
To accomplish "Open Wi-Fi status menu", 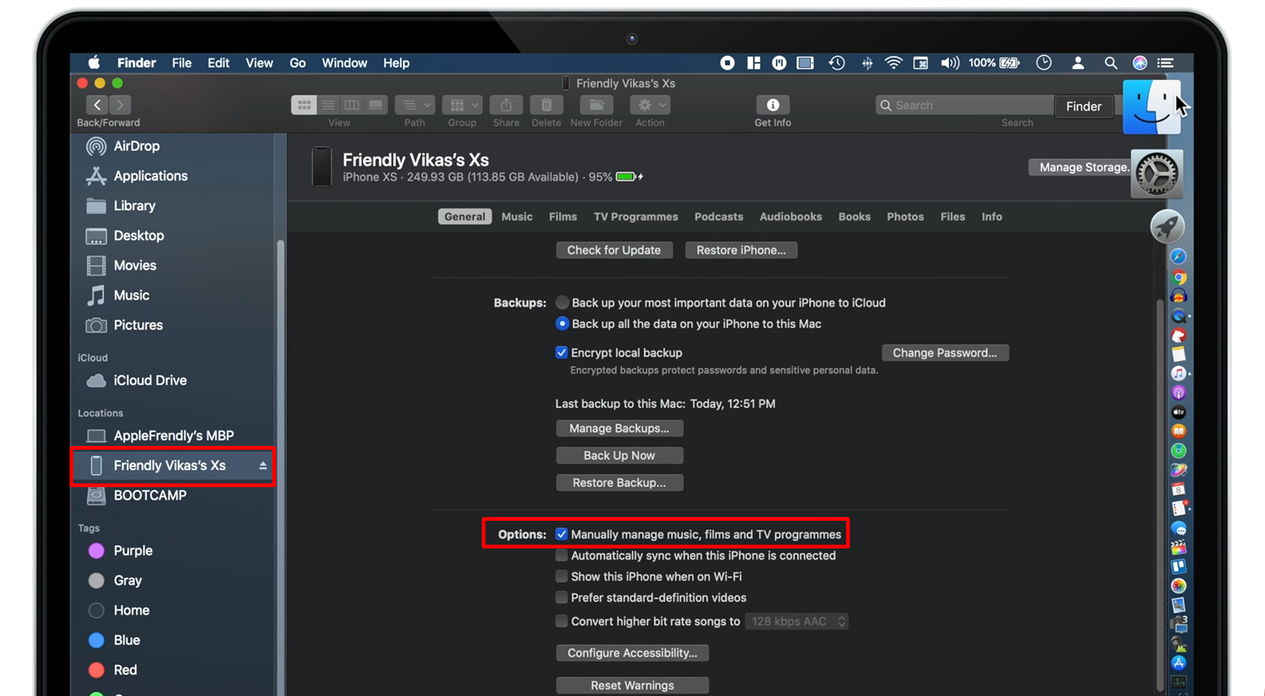I will pyautogui.click(x=893, y=62).
